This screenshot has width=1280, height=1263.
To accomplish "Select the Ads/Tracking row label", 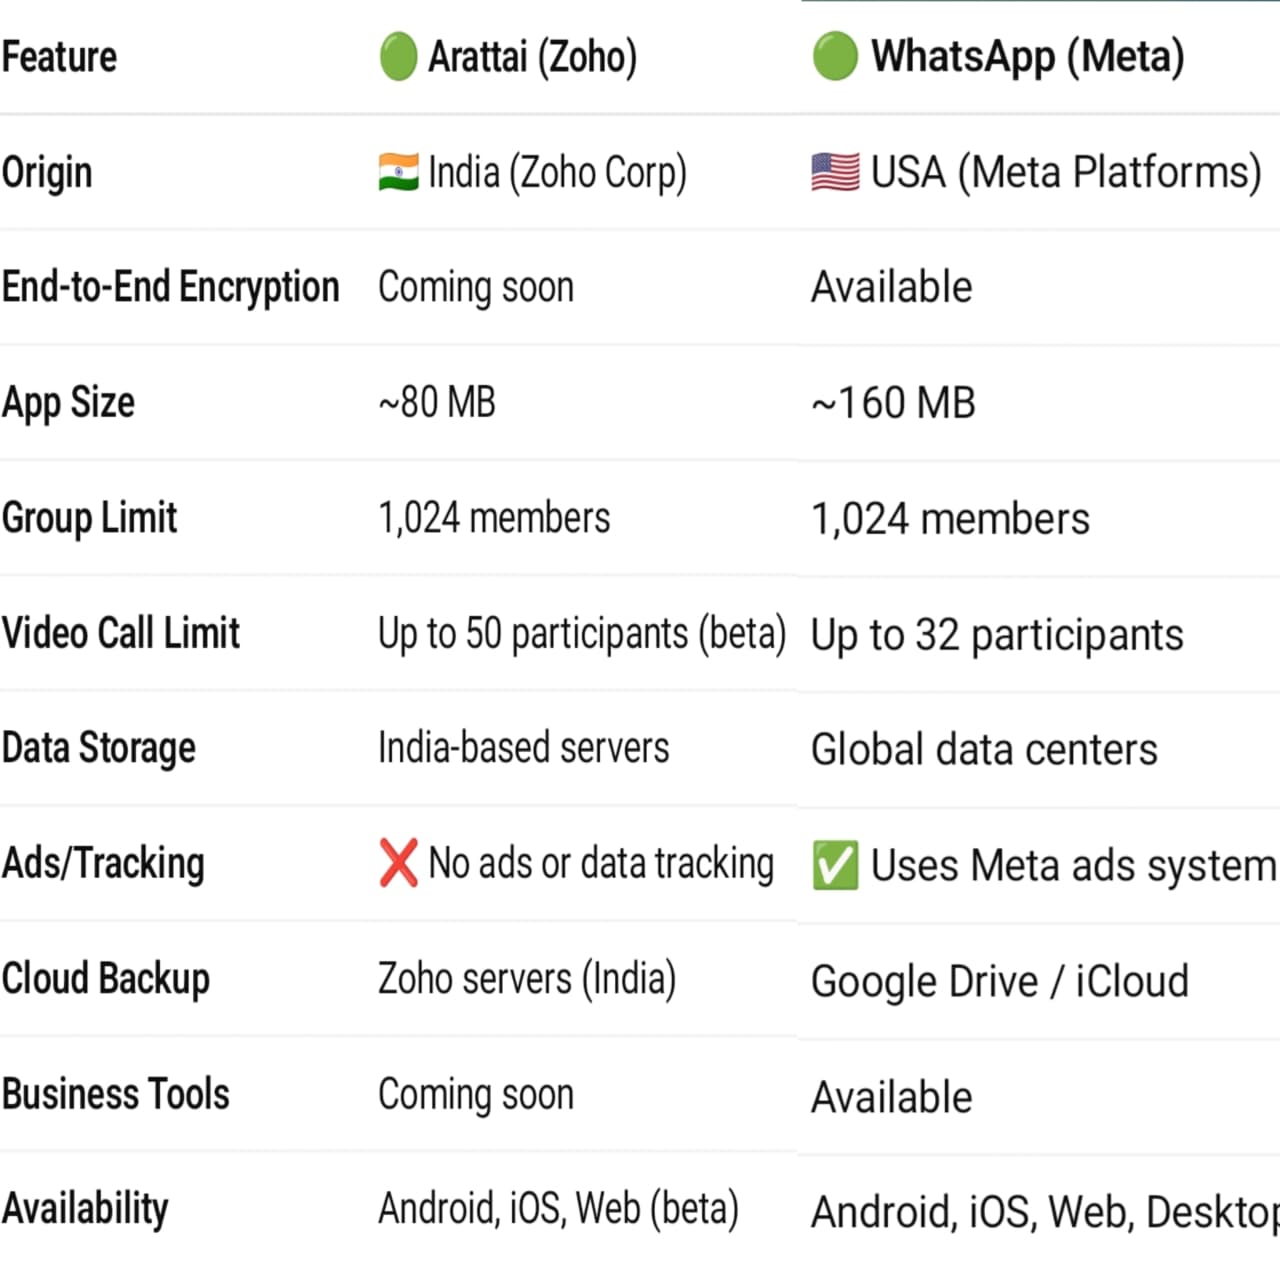I will 103,863.
